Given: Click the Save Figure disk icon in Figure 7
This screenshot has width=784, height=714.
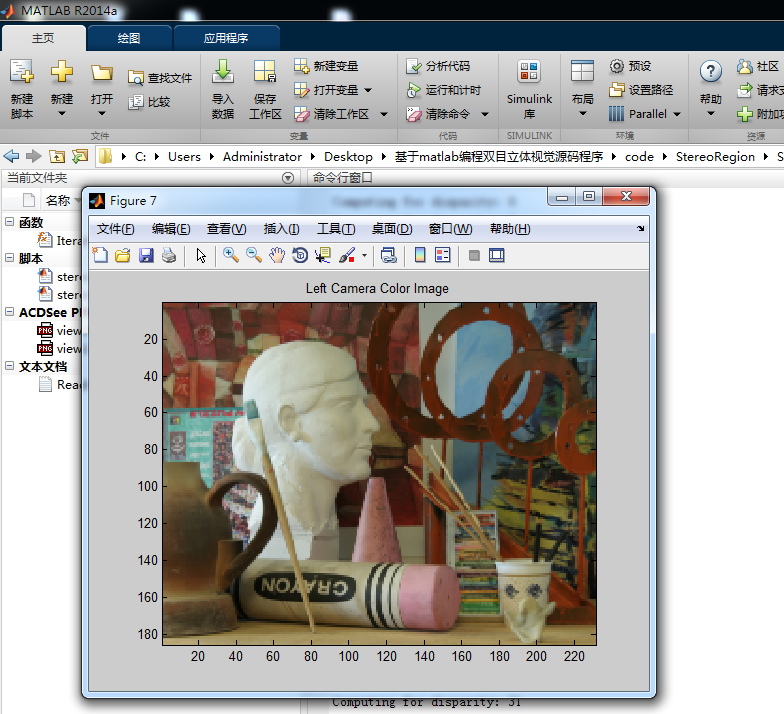Looking at the screenshot, I should click(x=146, y=255).
